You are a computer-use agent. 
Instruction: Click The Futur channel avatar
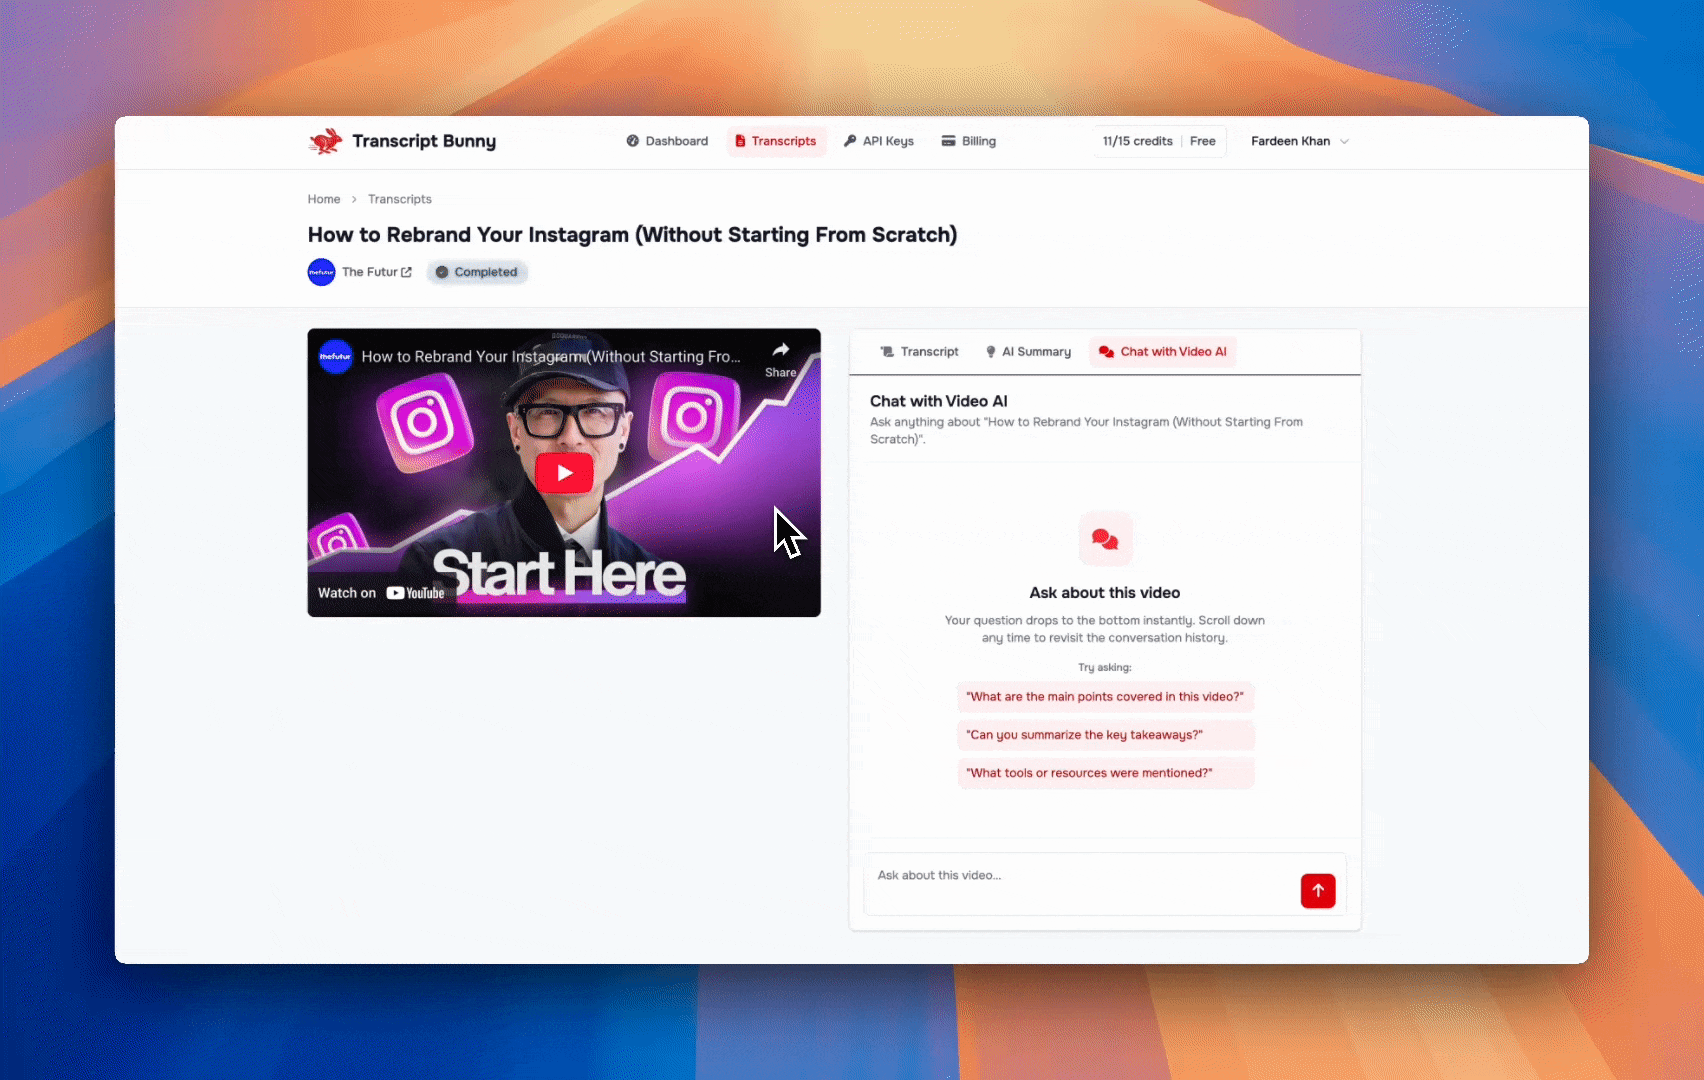[321, 271]
